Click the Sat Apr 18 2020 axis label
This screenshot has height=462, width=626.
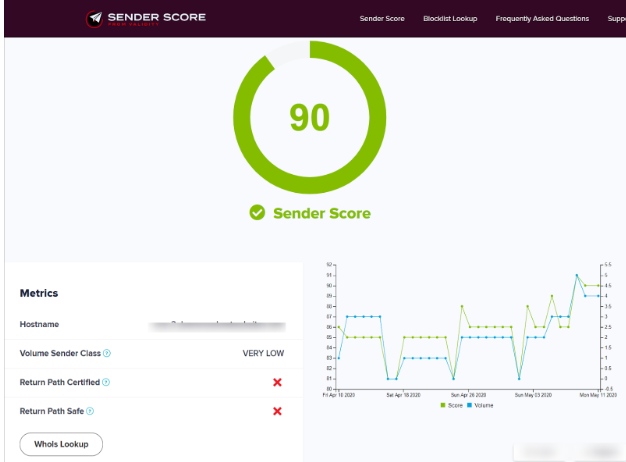[x=403, y=395]
